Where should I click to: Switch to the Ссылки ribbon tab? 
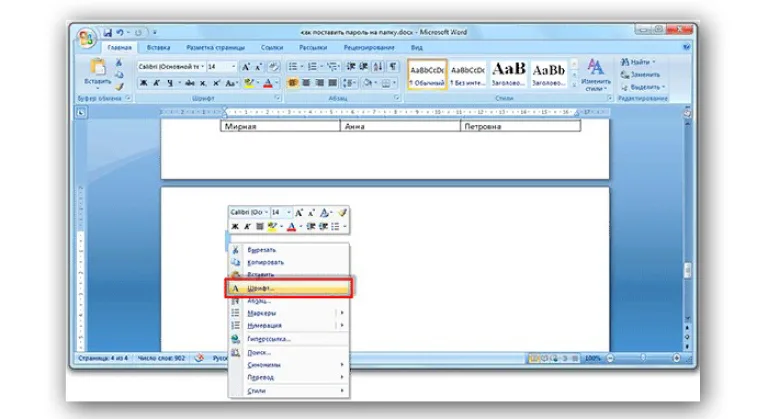(272, 48)
